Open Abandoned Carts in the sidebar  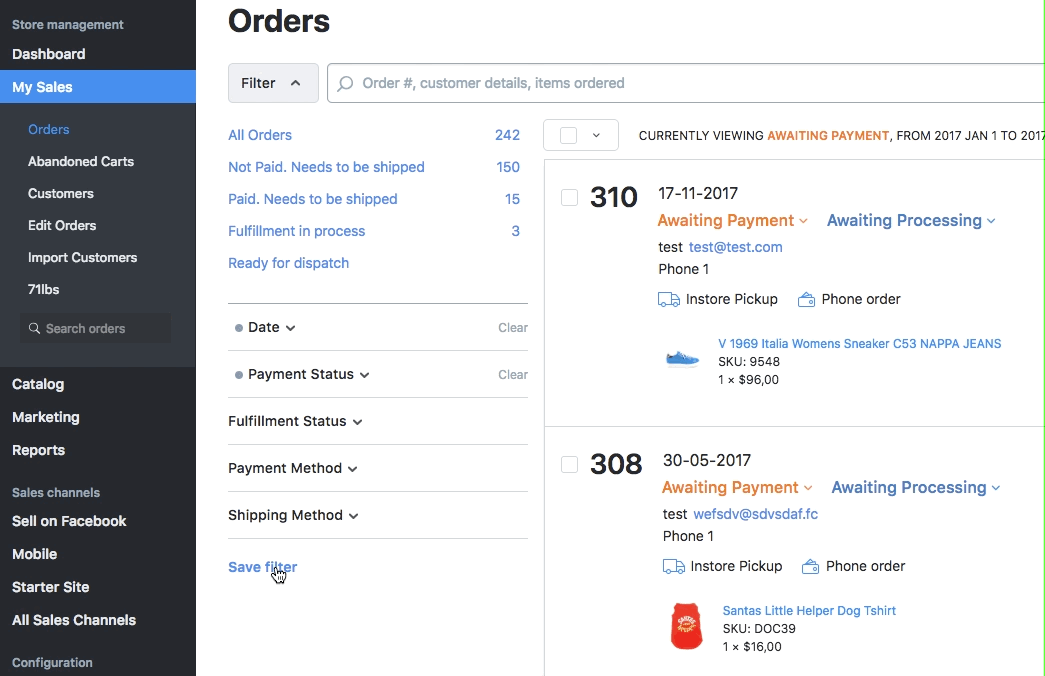(x=81, y=161)
